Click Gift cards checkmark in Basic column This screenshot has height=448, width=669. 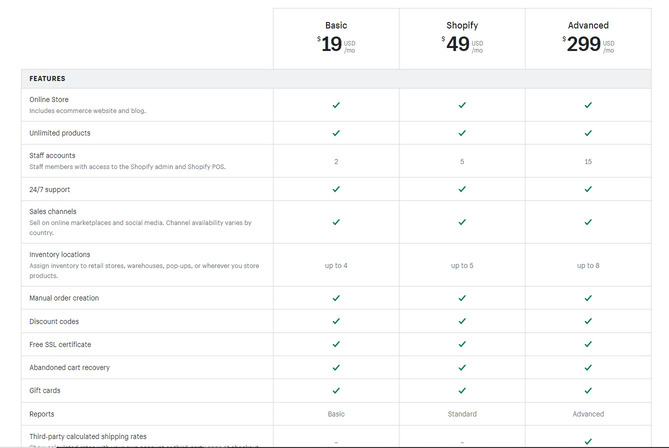(336, 390)
